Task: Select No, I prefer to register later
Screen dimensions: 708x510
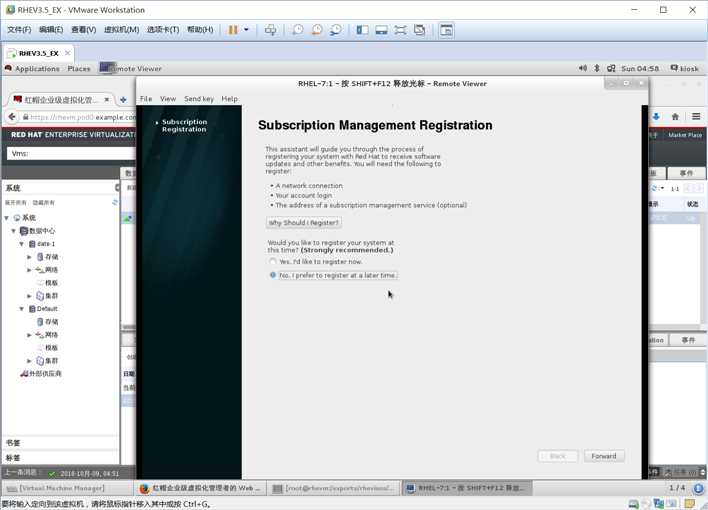Action: [x=273, y=275]
